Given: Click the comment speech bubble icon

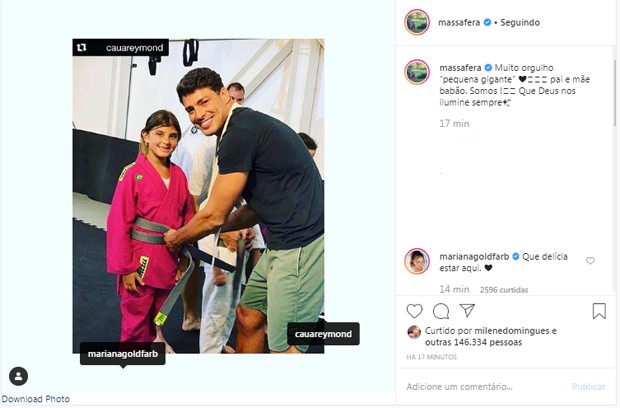Looking at the screenshot, I should (441, 311).
